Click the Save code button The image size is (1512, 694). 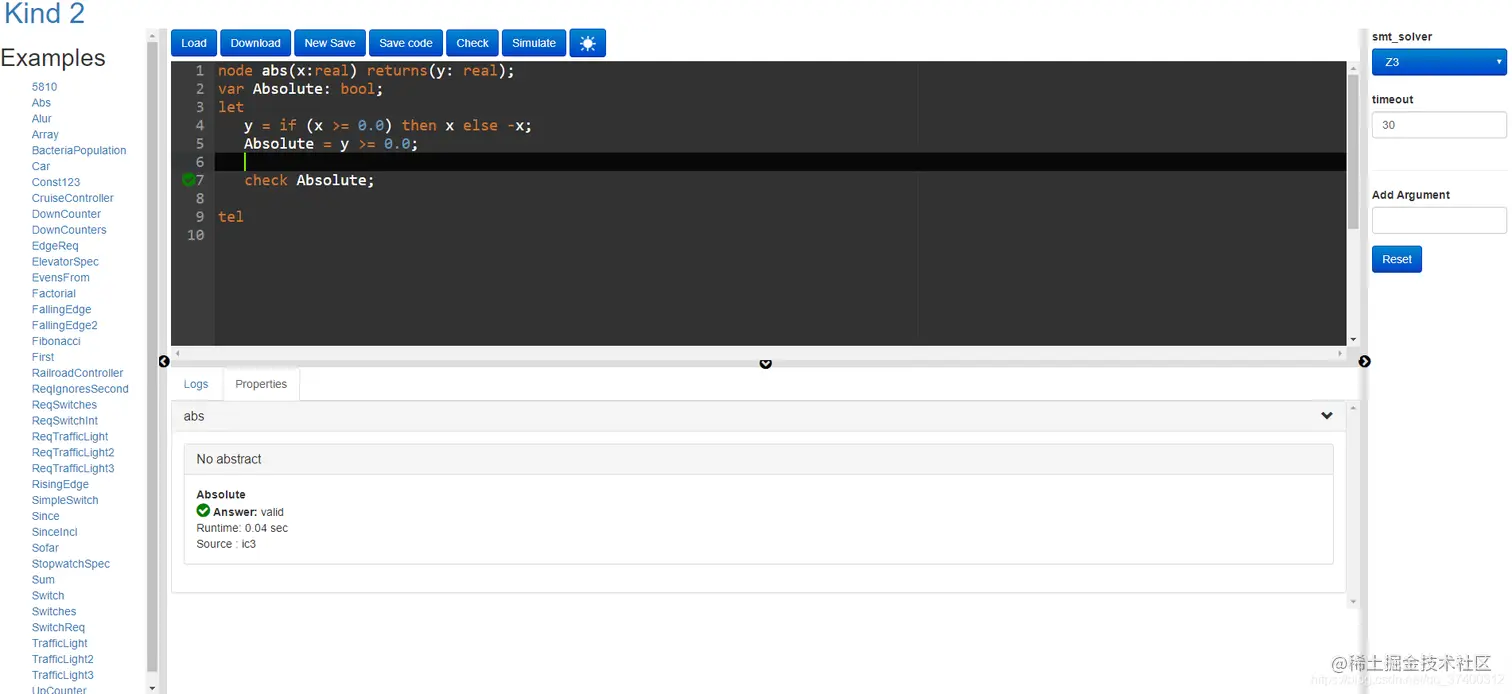[406, 43]
